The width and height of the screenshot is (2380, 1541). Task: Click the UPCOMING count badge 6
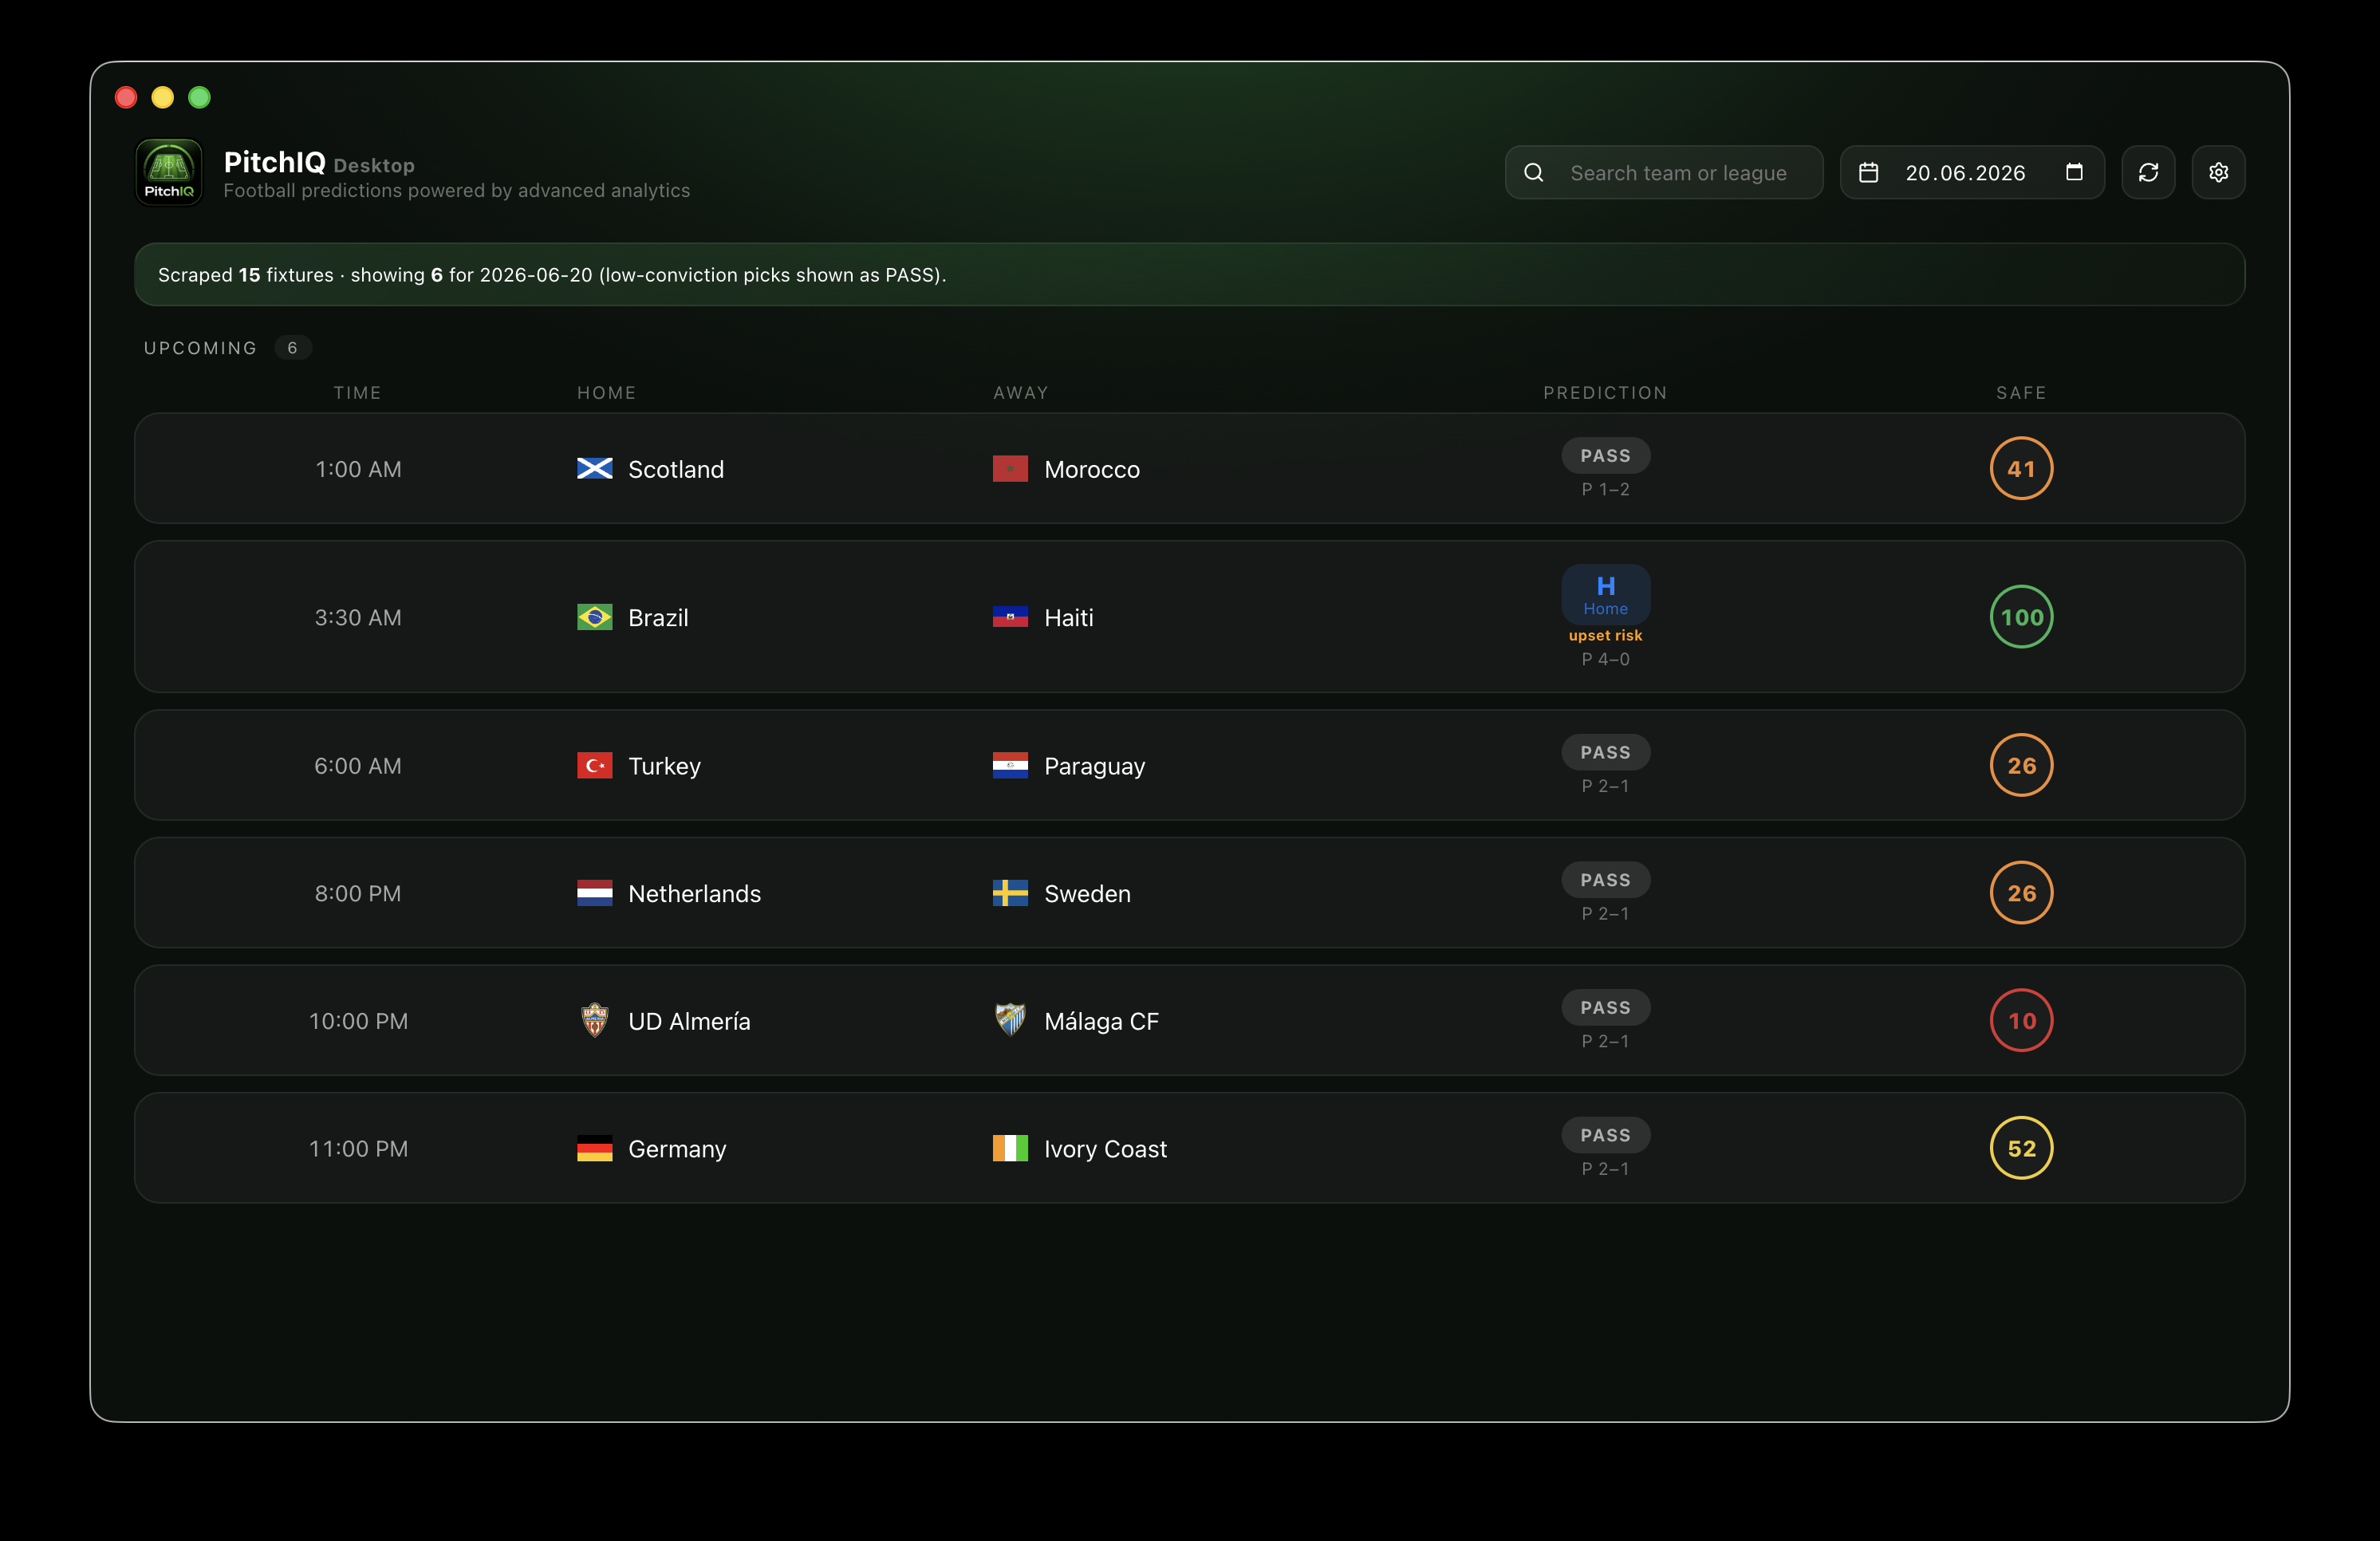(x=292, y=348)
